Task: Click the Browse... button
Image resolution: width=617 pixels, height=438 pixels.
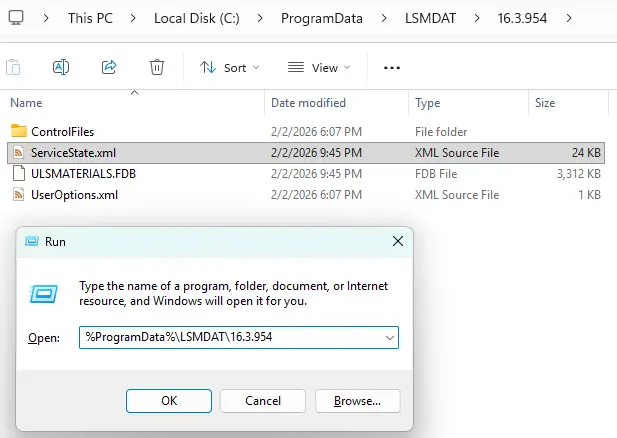Action: click(357, 400)
